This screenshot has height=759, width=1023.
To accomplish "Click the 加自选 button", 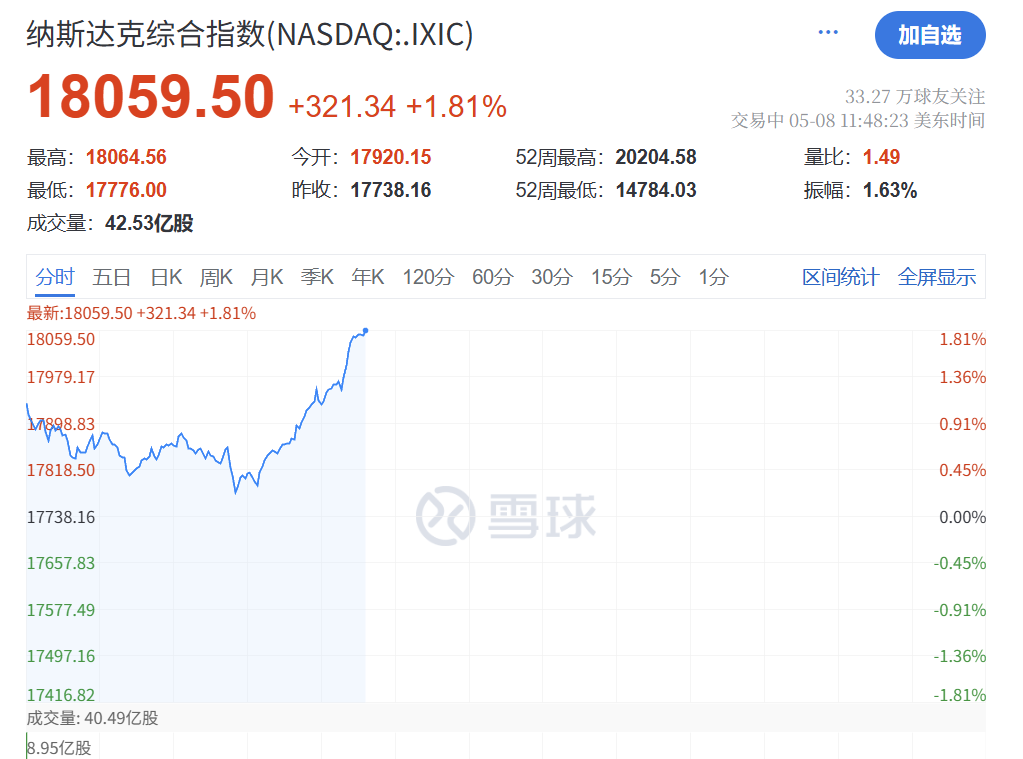I will click(x=930, y=35).
